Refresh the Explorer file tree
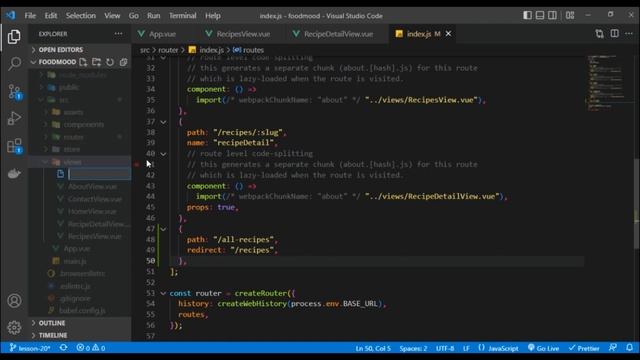The width and height of the screenshot is (640, 360). tap(110, 62)
